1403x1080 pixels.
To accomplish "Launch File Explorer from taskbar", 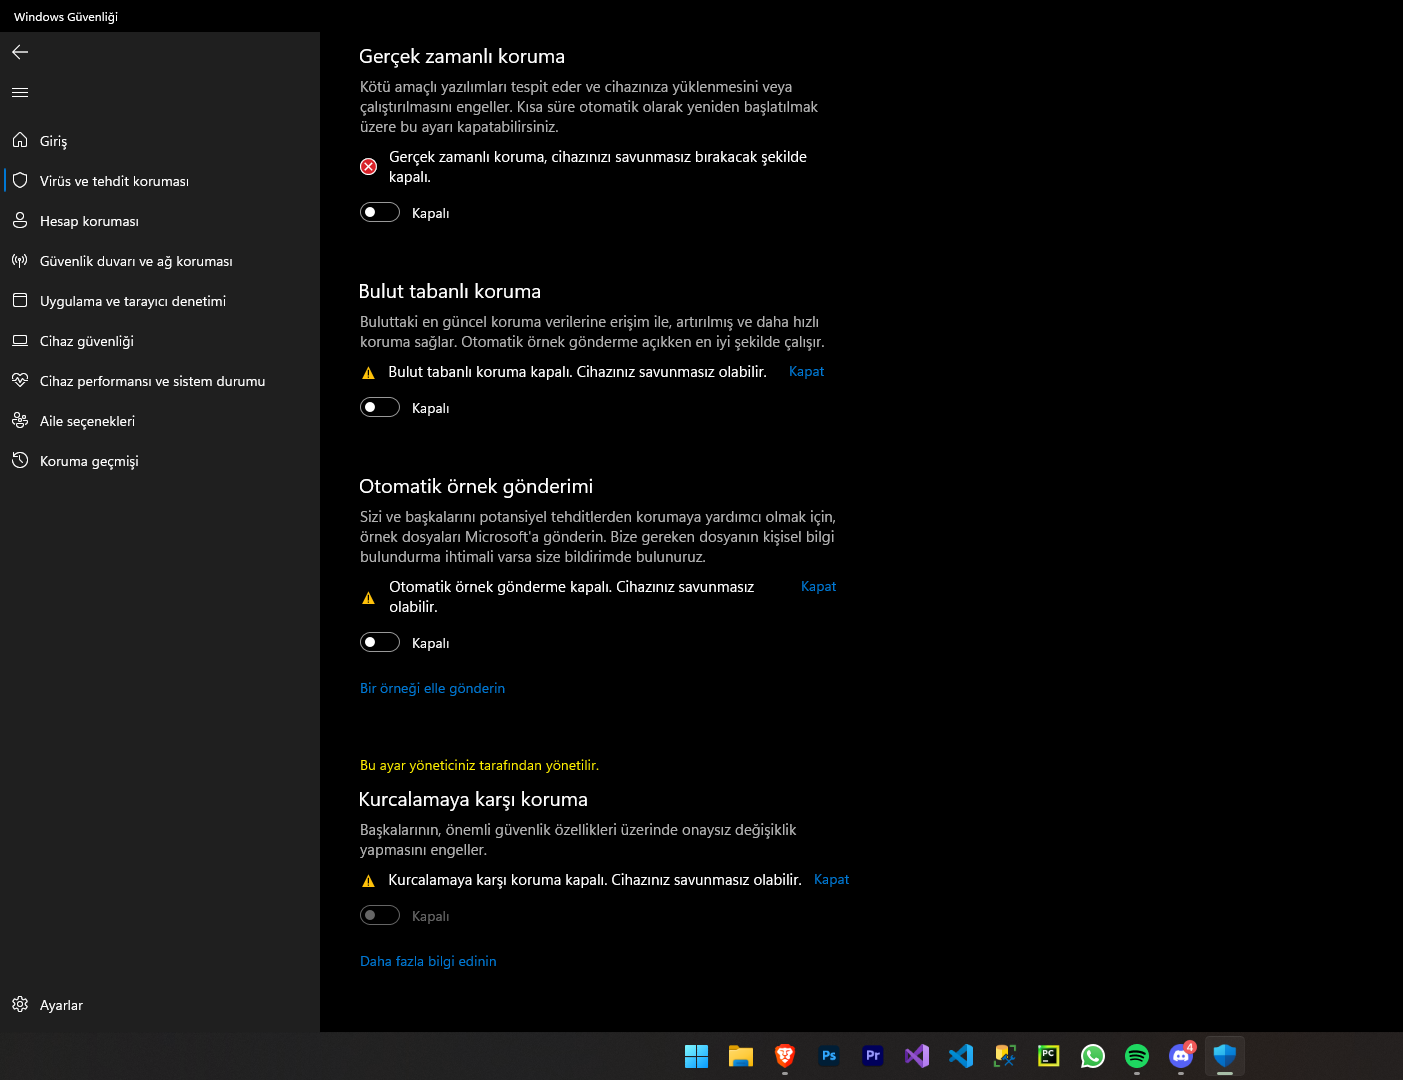I will tap(741, 1056).
